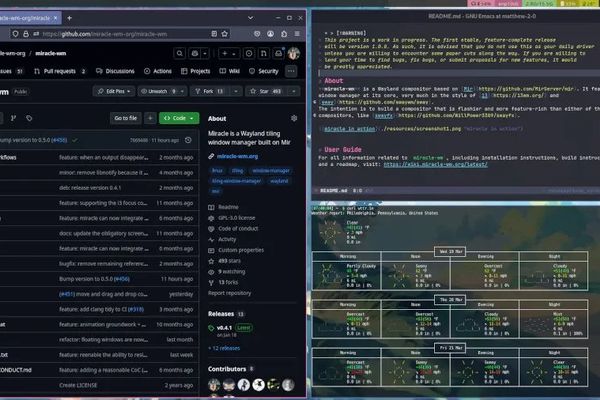Open the GitHub issues circle icon

[x=249, y=53]
